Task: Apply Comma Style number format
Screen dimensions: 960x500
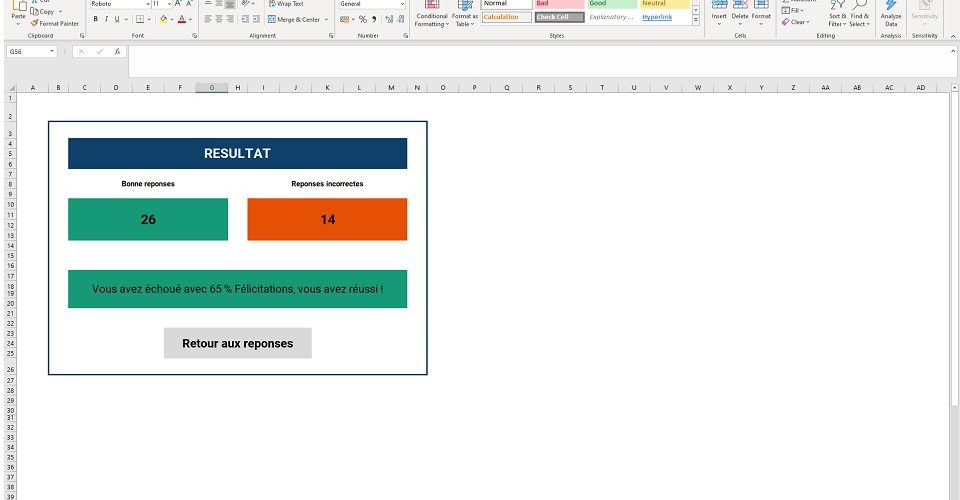Action: pyautogui.click(x=374, y=20)
